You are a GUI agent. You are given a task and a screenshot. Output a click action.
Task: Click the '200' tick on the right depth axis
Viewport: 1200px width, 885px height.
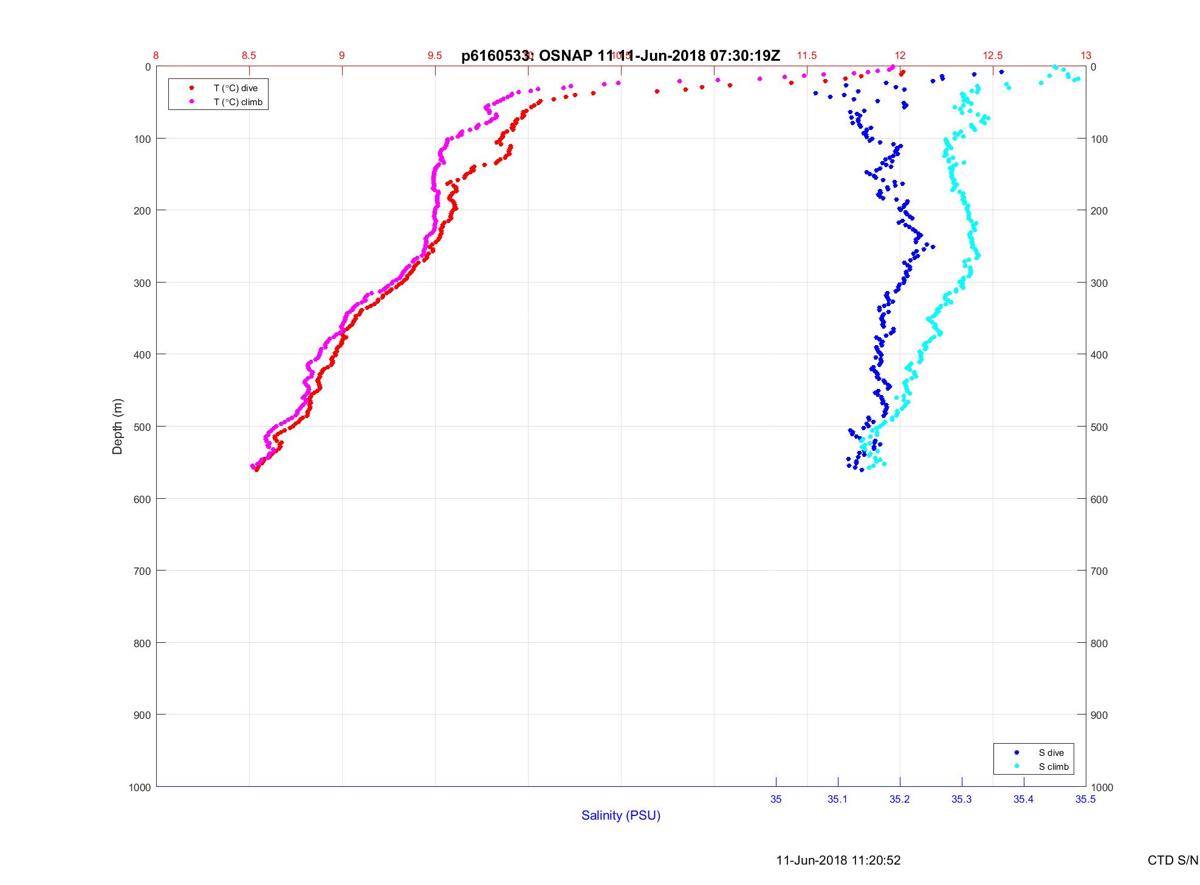coord(1101,211)
